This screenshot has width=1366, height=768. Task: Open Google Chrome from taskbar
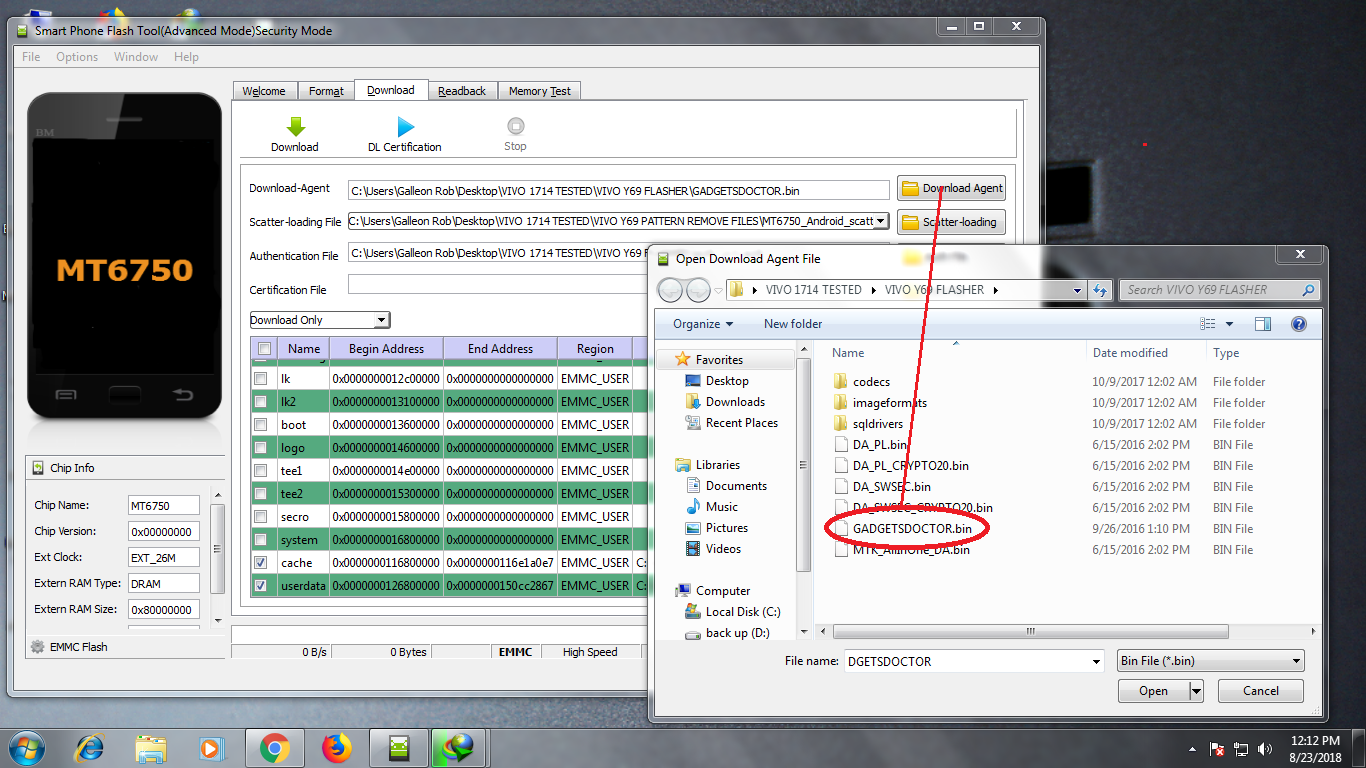pyautogui.click(x=274, y=747)
